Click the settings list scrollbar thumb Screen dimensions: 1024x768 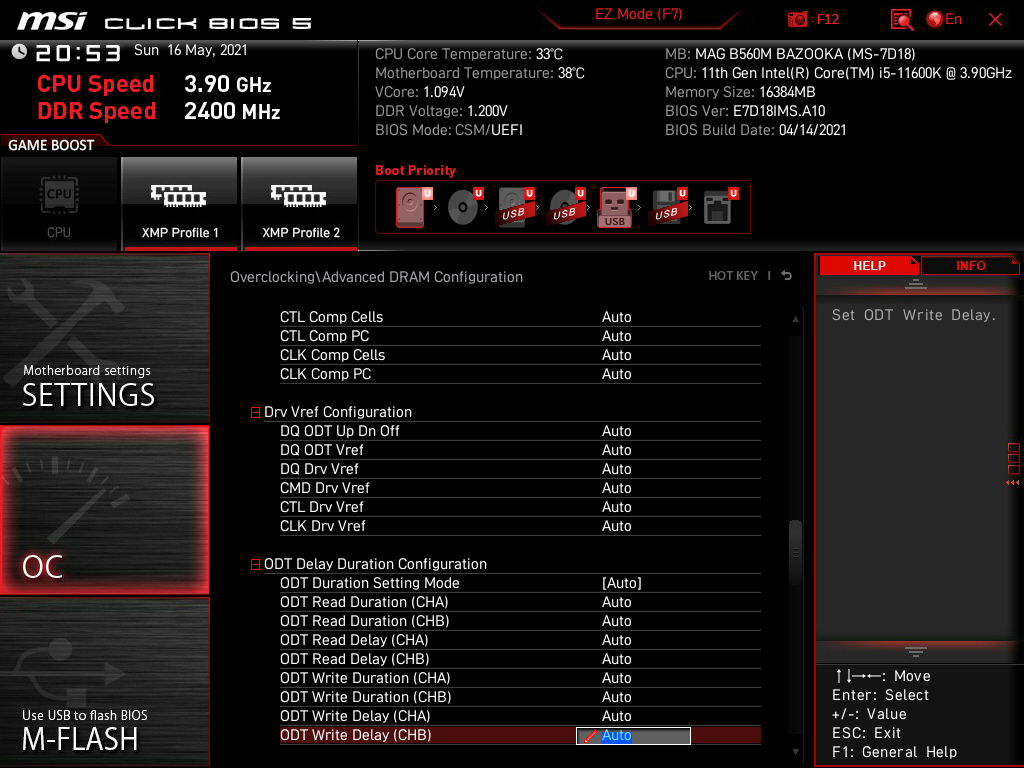coord(795,552)
